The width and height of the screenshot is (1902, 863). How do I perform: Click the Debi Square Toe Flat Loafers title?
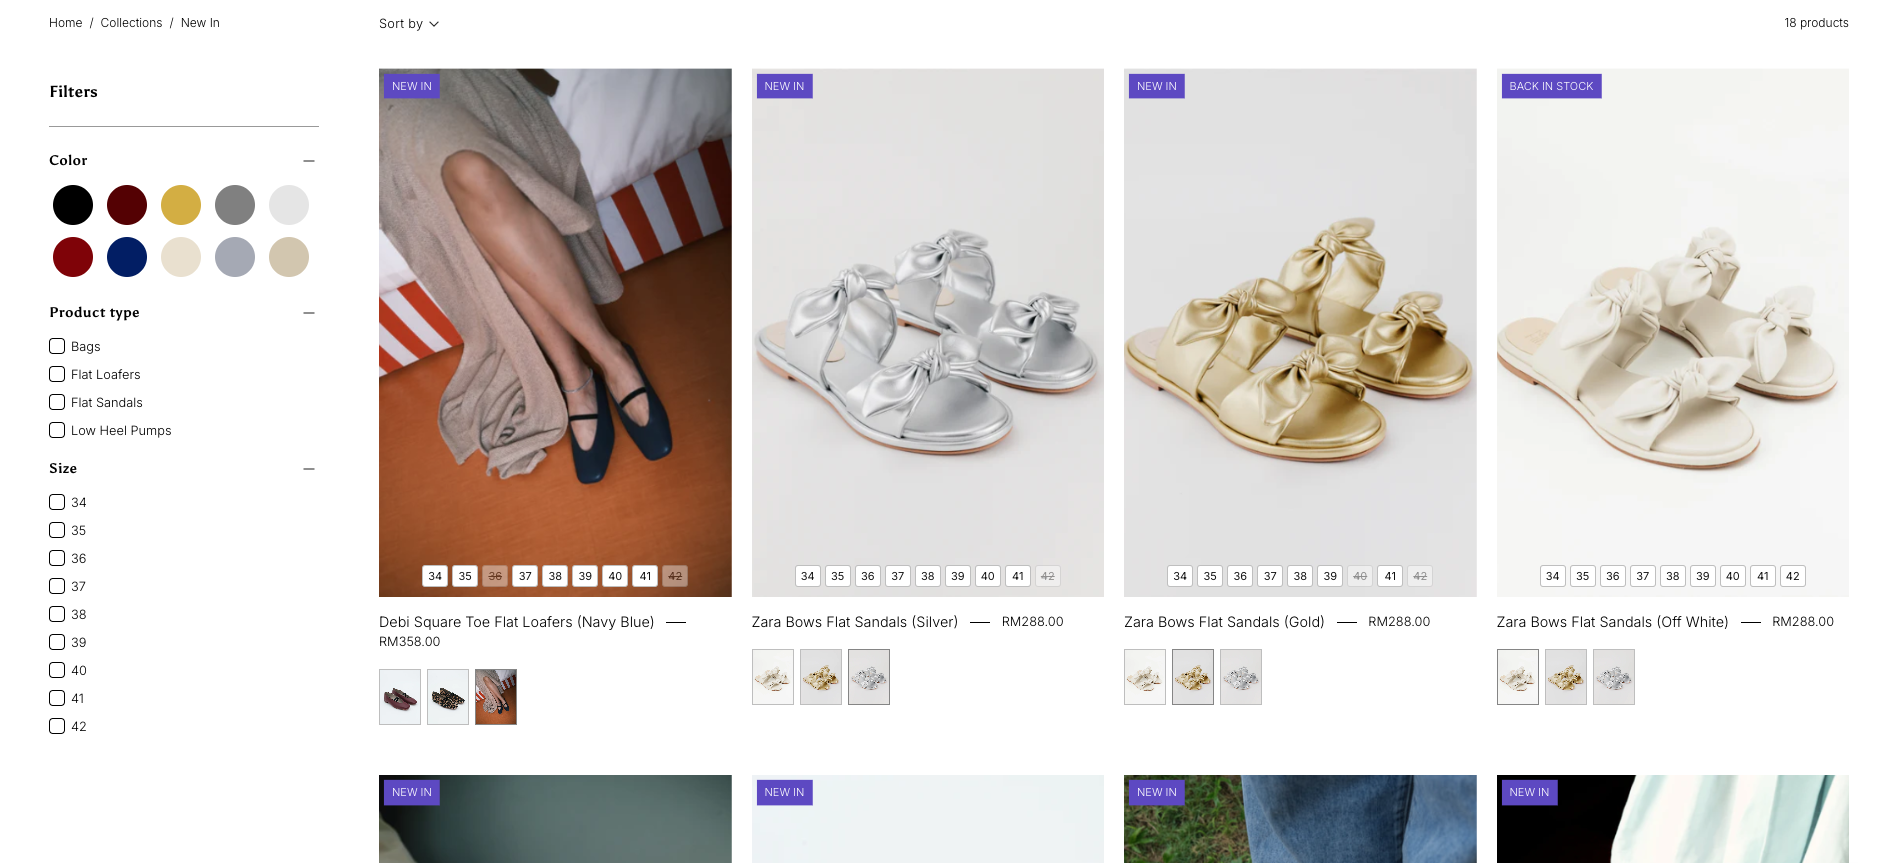pyautogui.click(x=516, y=622)
